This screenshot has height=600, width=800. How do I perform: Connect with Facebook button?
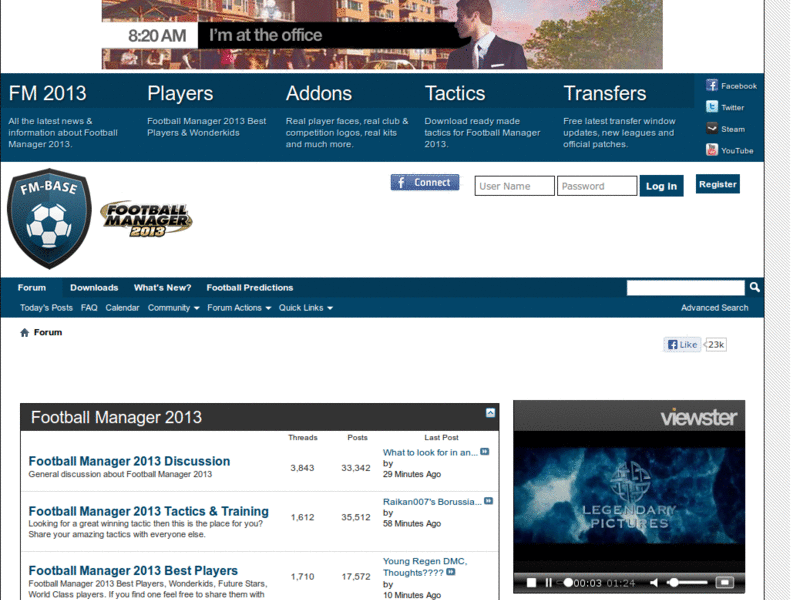[424, 182]
